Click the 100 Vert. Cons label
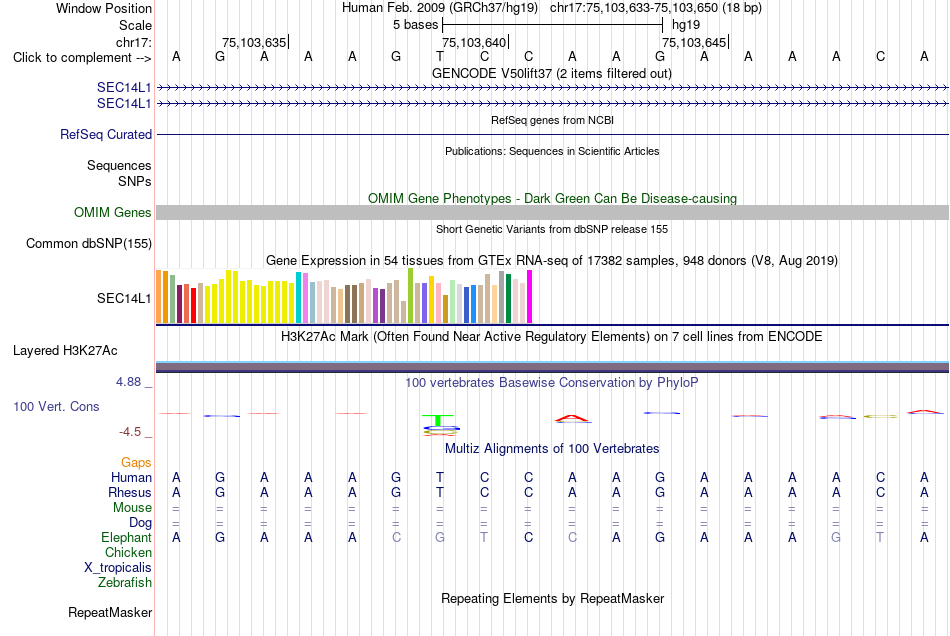This screenshot has width=950, height=636. (x=56, y=406)
